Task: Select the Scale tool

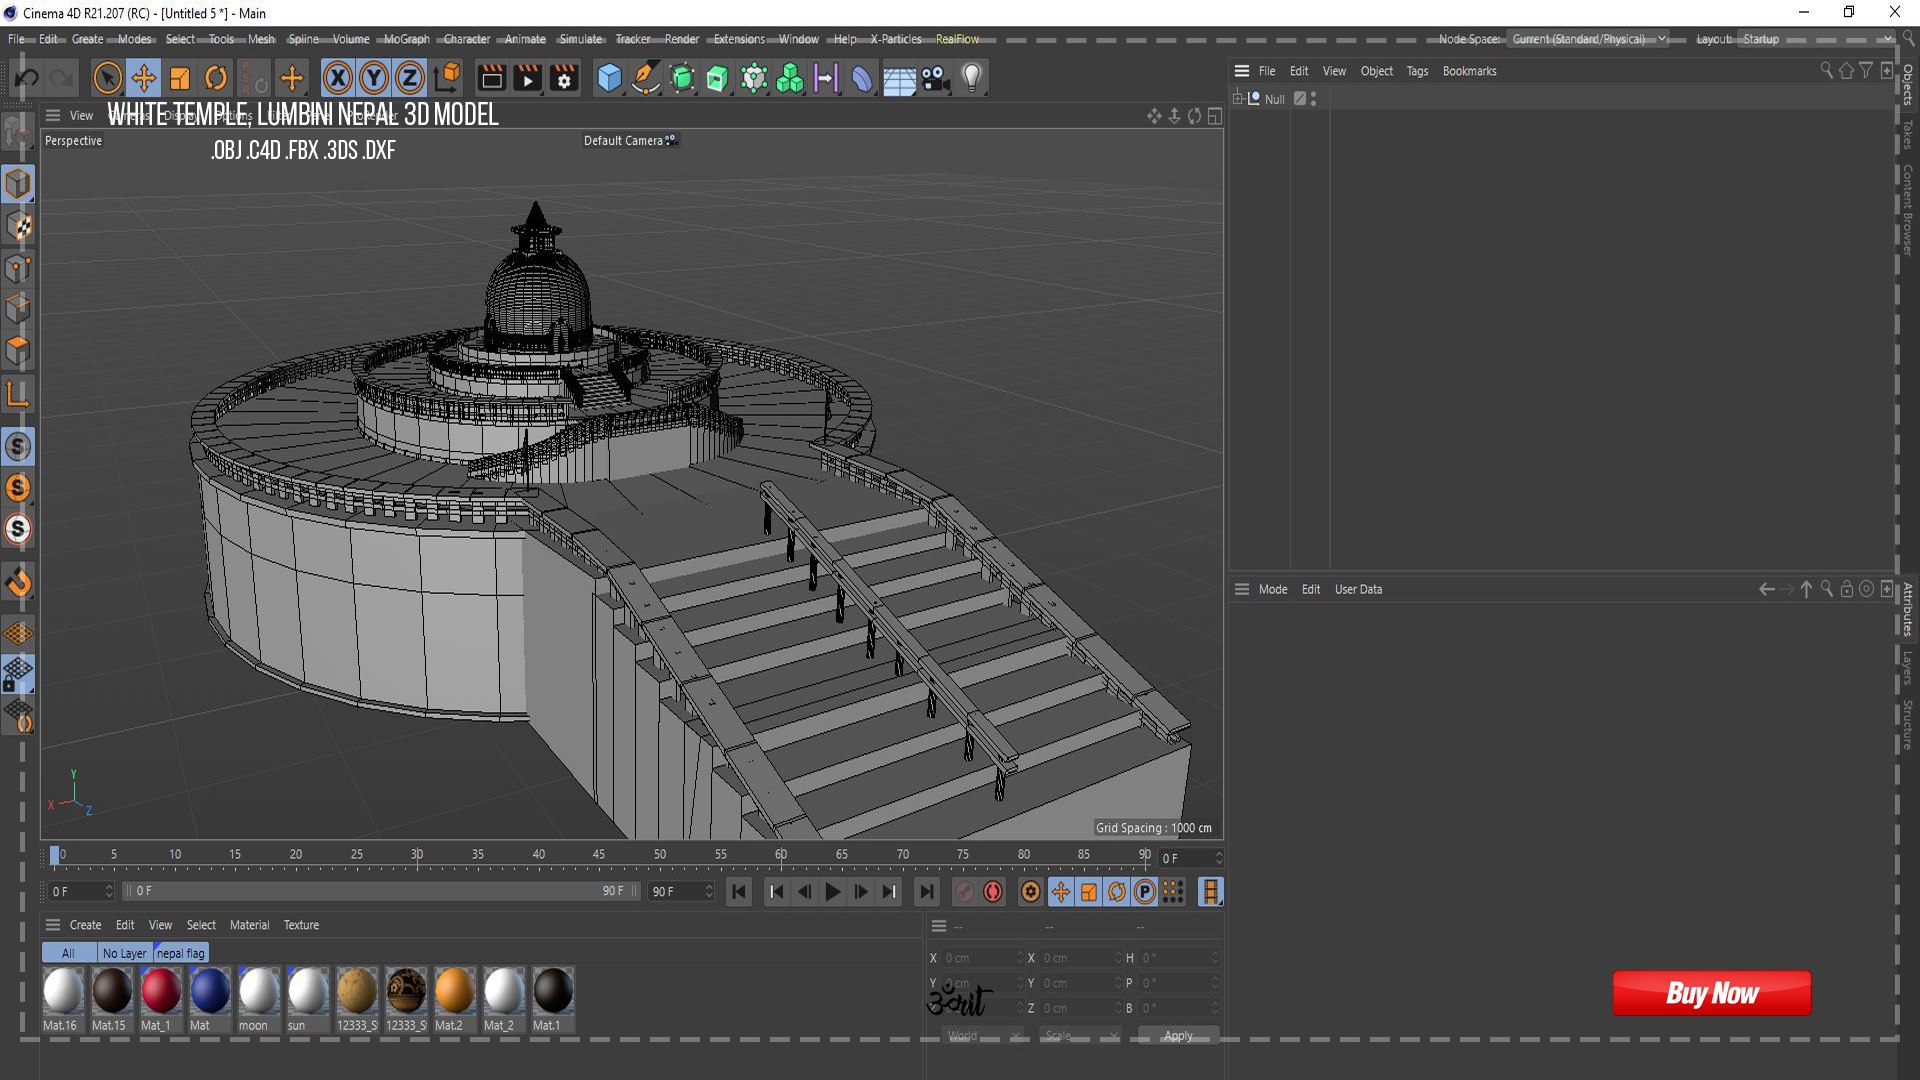Action: pyautogui.click(x=180, y=78)
